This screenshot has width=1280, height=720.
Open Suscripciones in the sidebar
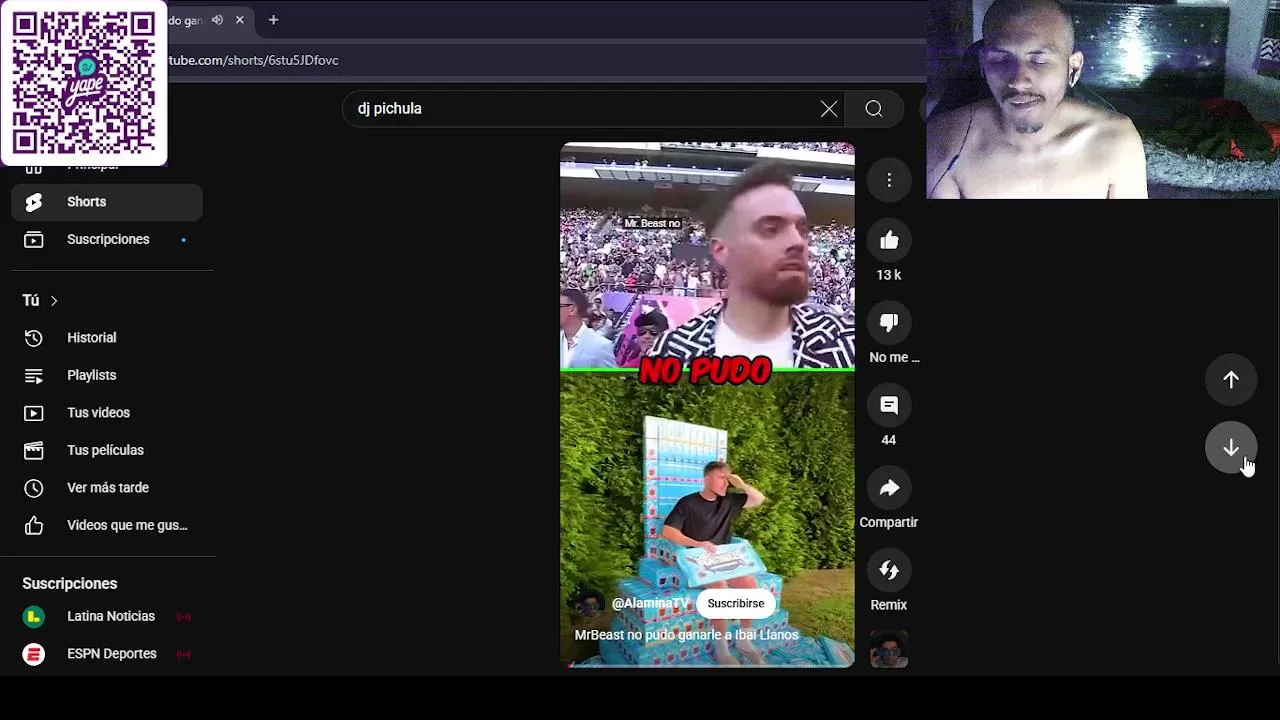point(107,240)
